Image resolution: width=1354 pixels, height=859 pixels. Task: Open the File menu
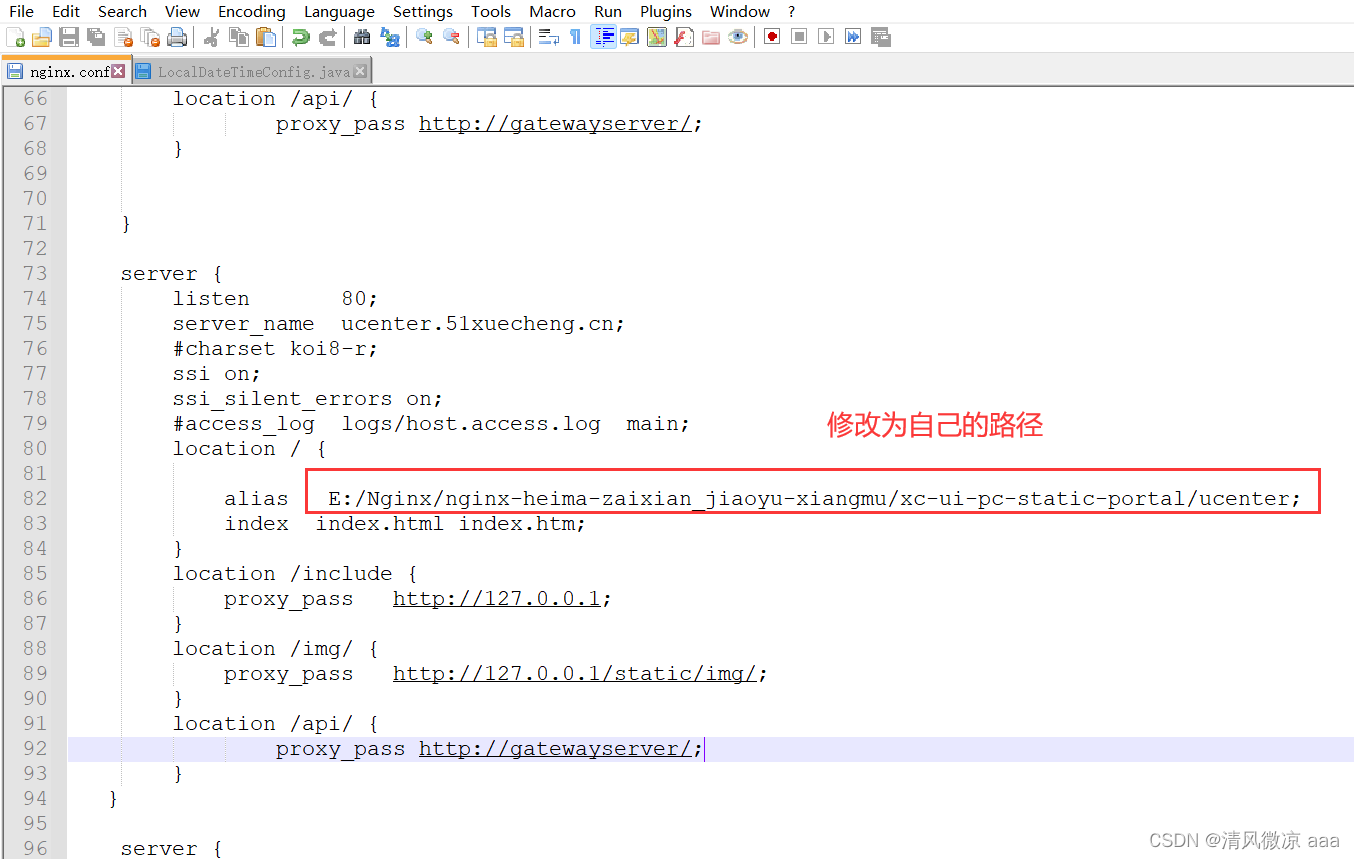click(x=21, y=12)
